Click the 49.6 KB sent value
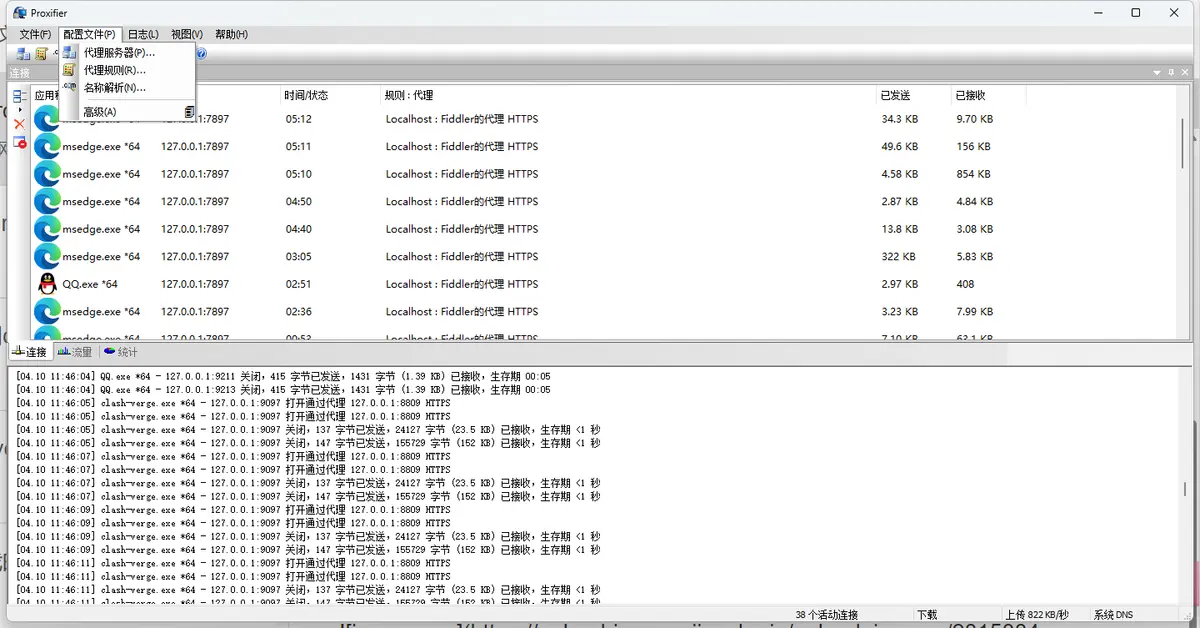 pyautogui.click(x=900, y=147)
